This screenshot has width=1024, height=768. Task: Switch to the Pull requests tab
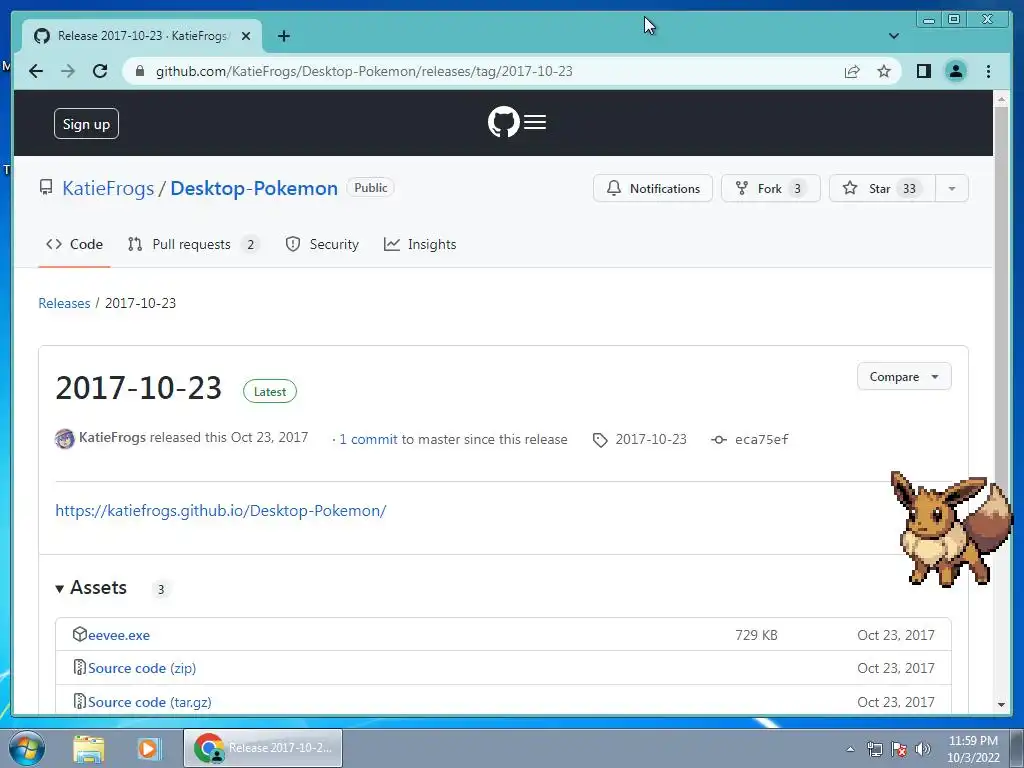coord(193,244)
